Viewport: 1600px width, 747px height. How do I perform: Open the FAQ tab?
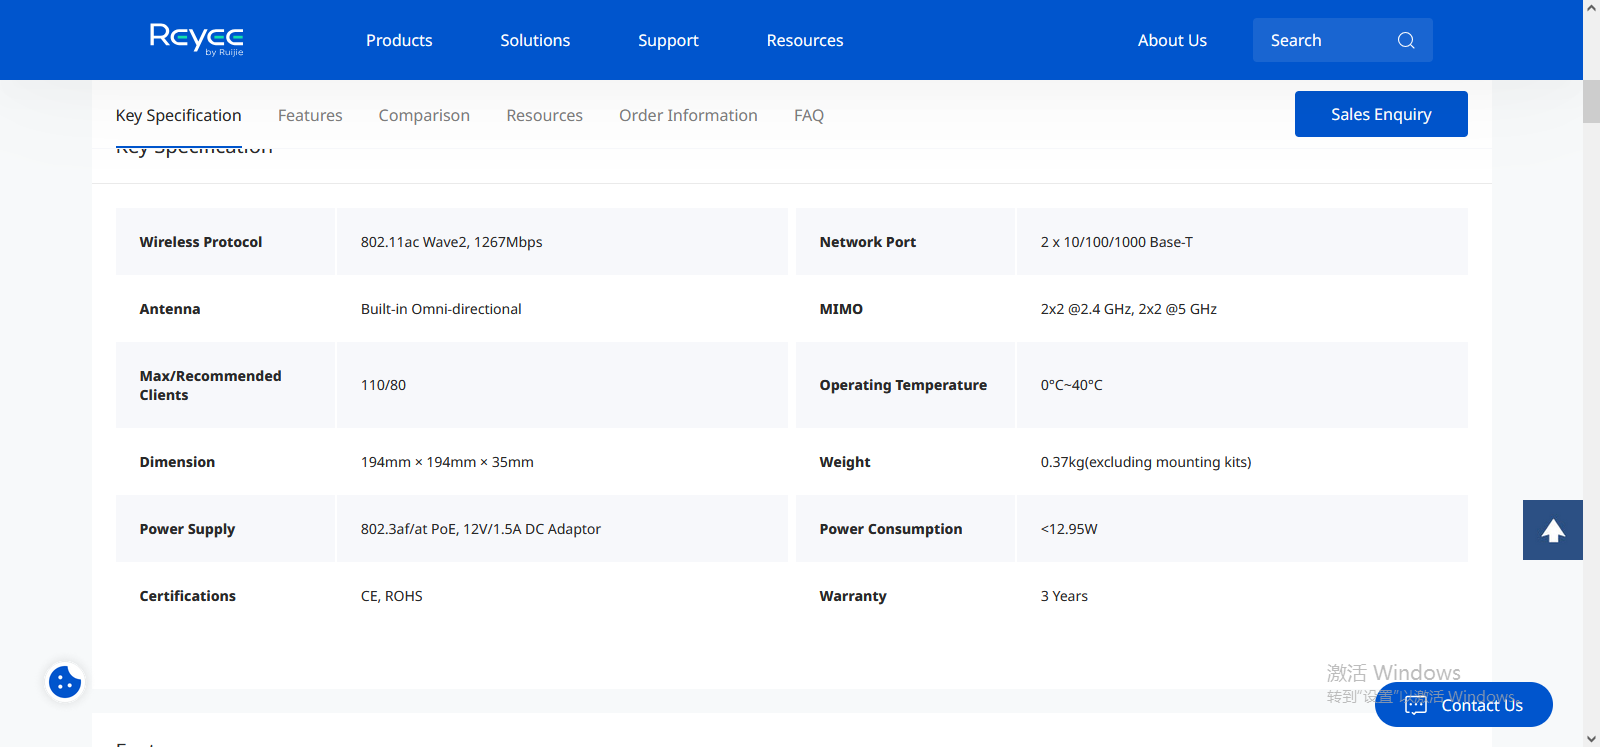coord(809,115)
